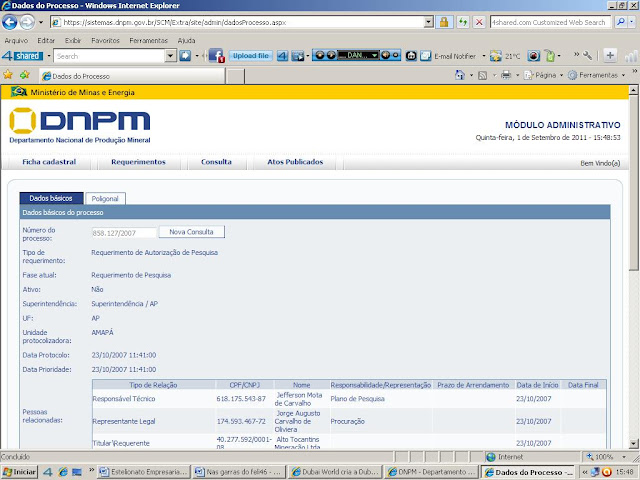The image size is (640, 480).
Task: Click the Número do processo input field
Action: point(124,233)
